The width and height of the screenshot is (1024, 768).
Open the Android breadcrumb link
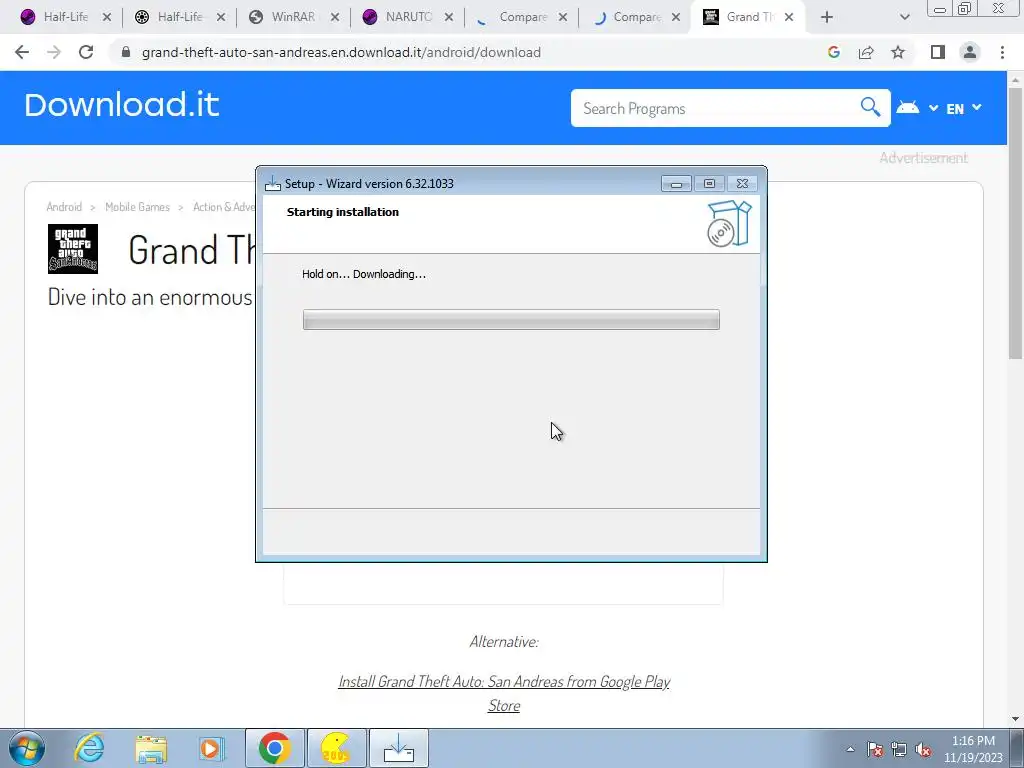64,207
